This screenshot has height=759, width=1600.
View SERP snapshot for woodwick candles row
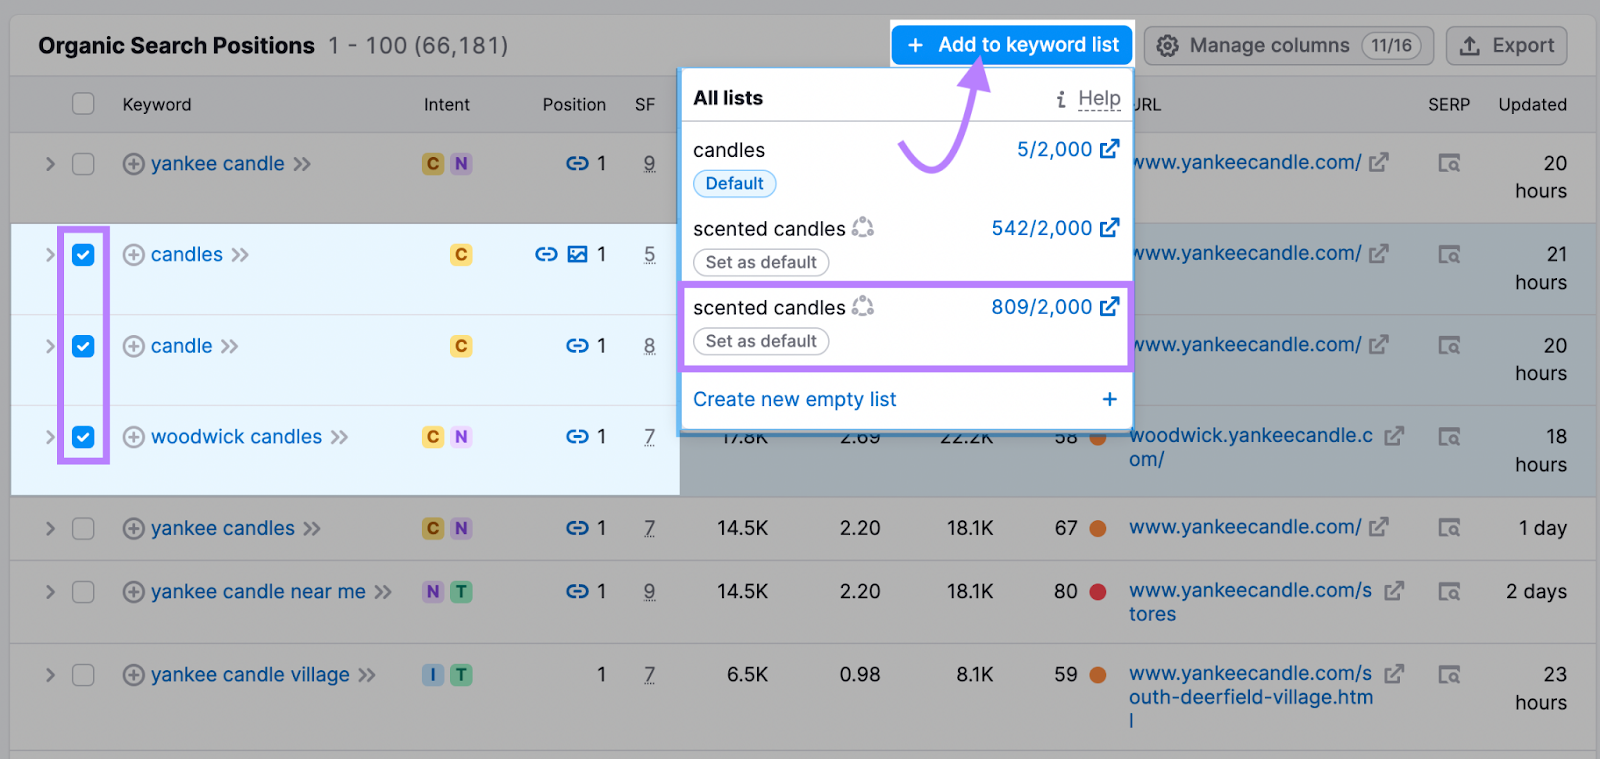coord(1449,437)
